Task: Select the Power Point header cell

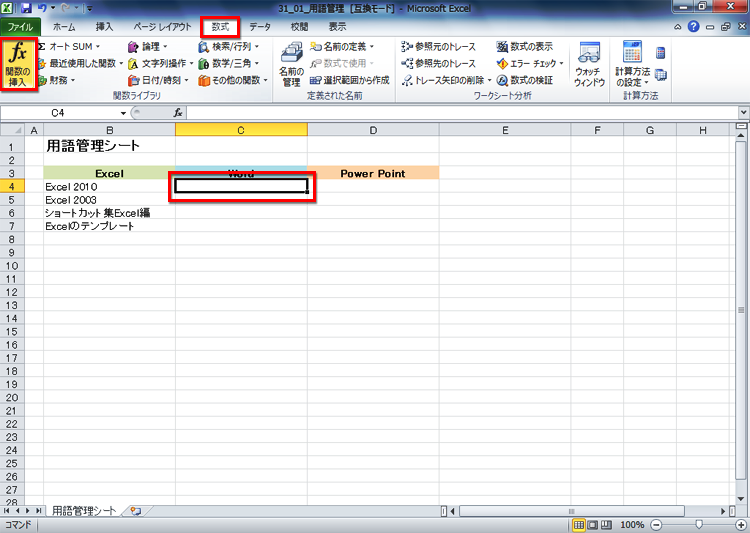Action: [373, 173]
